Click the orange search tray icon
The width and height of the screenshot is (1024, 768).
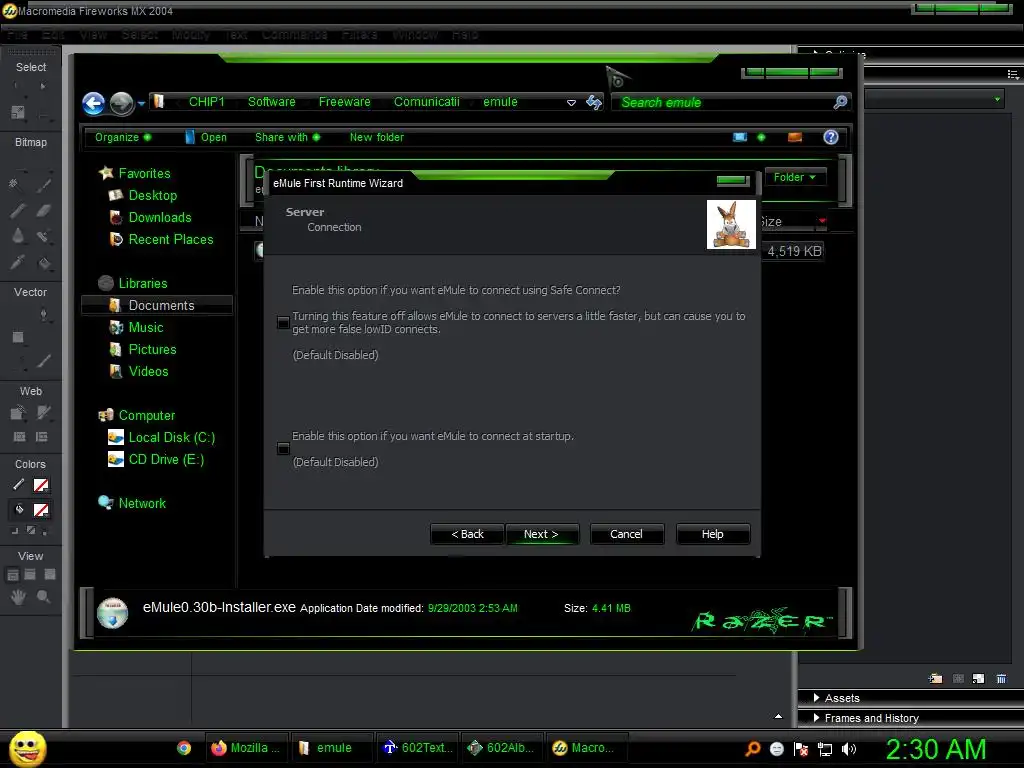click(753, 749)
